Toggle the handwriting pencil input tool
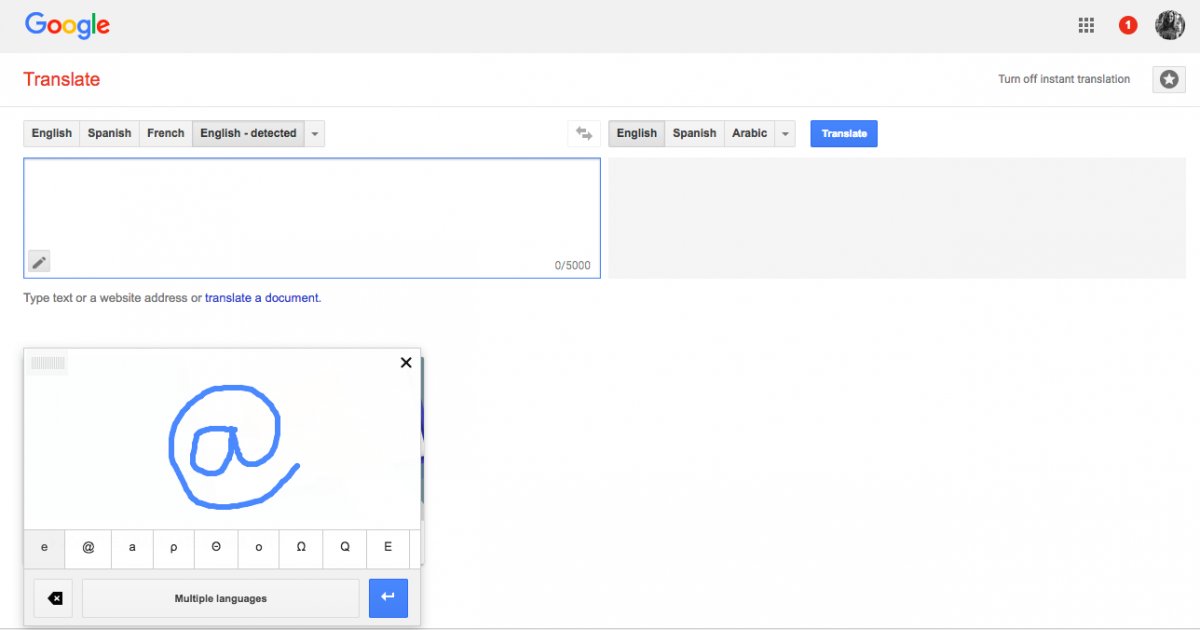This screenshot has height=630, width=1200. pyautogui.click(x=39, y=262)
